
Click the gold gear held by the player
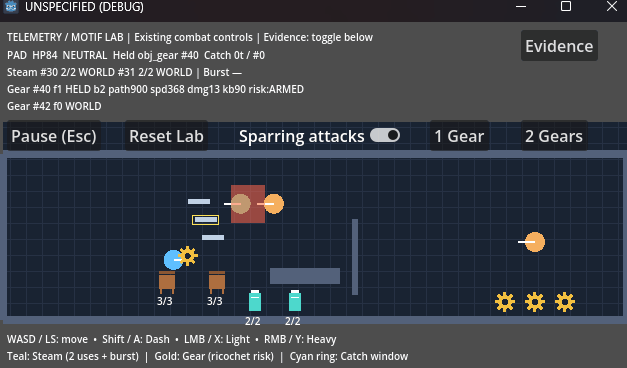[188, 256]
